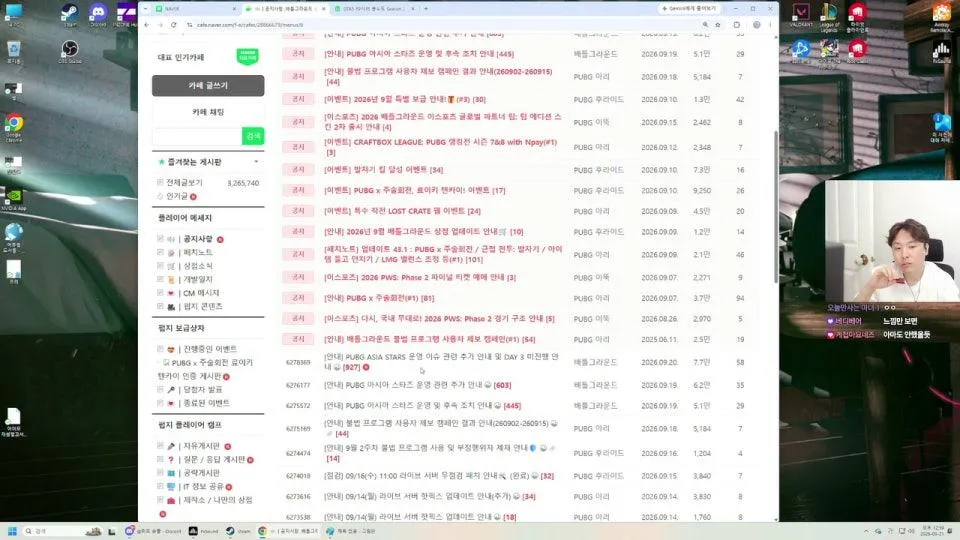The image size is (960, 540).
Task: Select the Google Chrome desktop icon
Action: pos(13,127)
